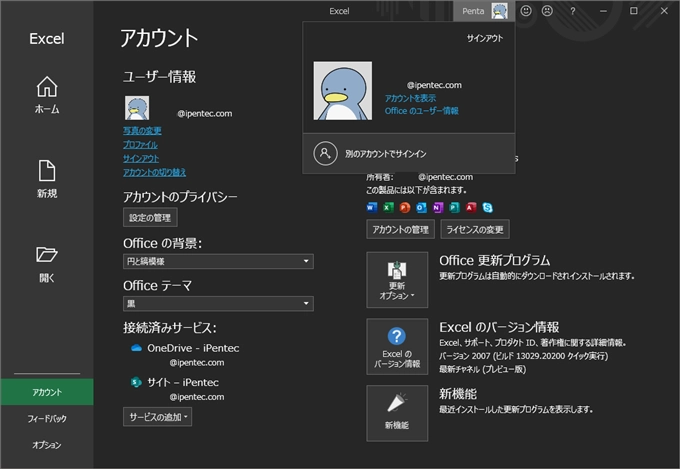
Task: Click the アカウントの切り替え link
Action: (x=154, y=172)
